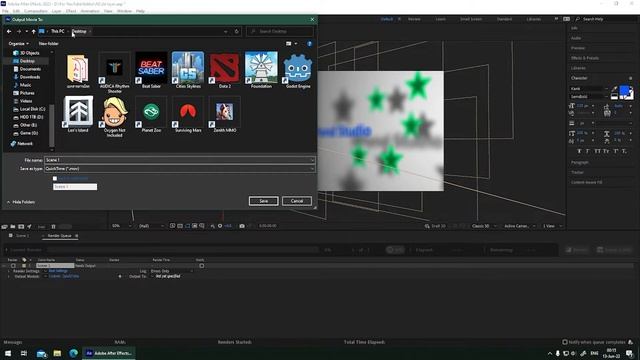This screenshot has height=360, width=640.
Task: Open the 1 View layout dropdown
Action: [552, 226]
